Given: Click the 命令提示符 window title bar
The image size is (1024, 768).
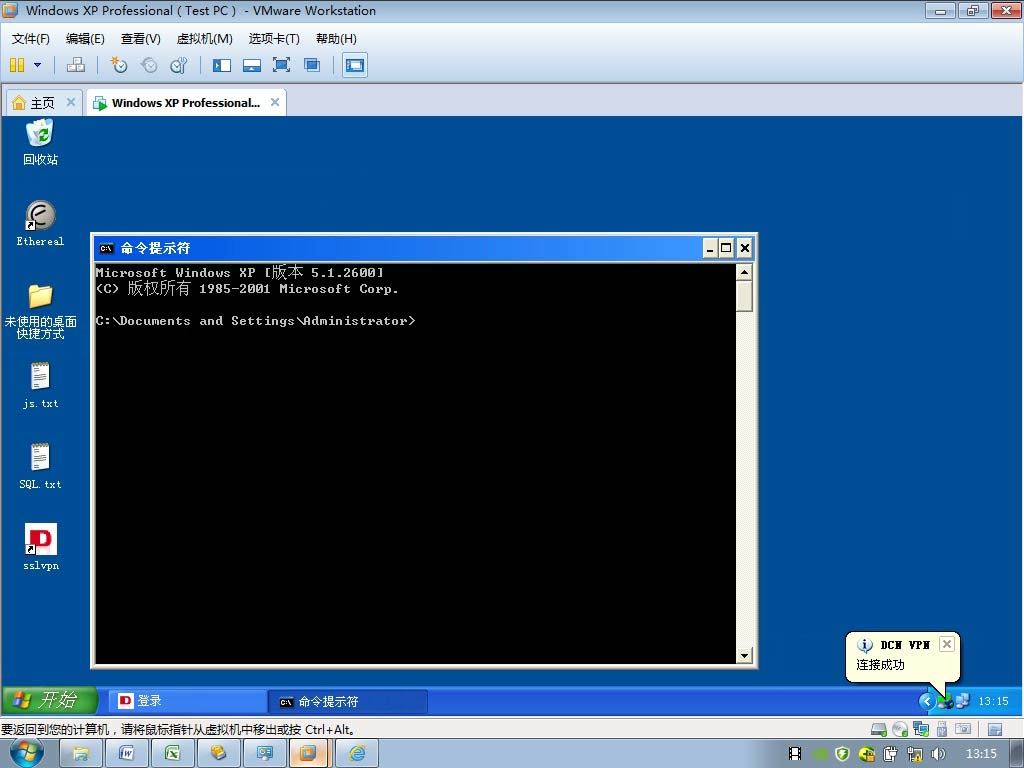Looking at the screenshot, I should [398, 248].
